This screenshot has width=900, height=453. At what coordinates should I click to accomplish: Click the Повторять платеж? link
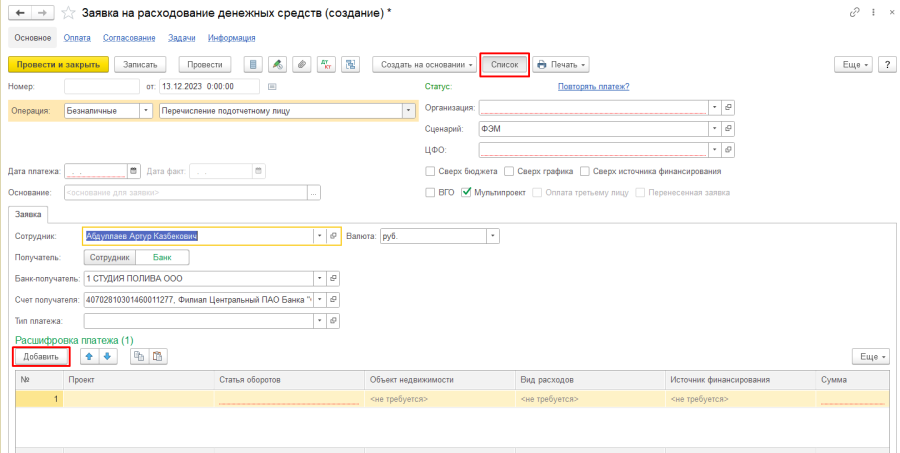593,86
